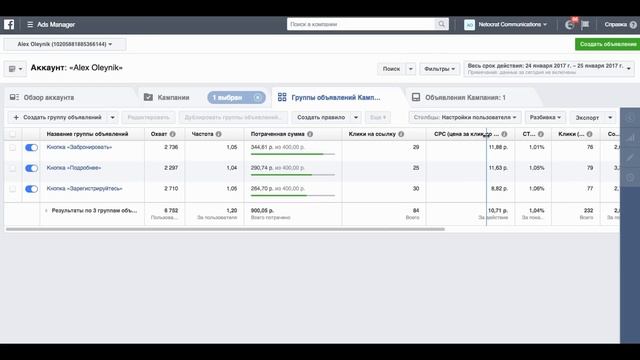Click the search magnifier button
640x360 pixels.
441,24
